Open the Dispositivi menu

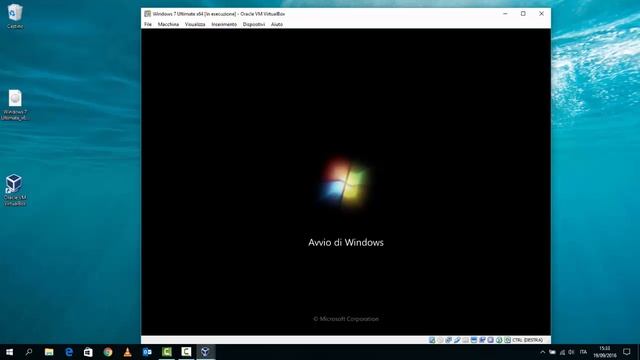click(x=253, y=24)
